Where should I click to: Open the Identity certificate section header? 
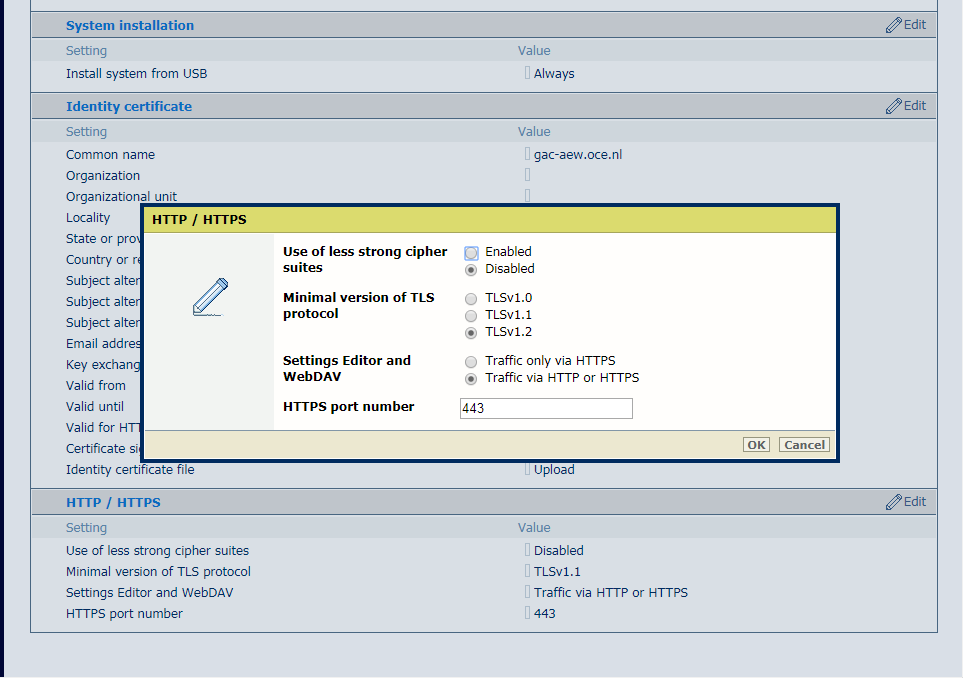pyautogui.click(x=129, y=106)
